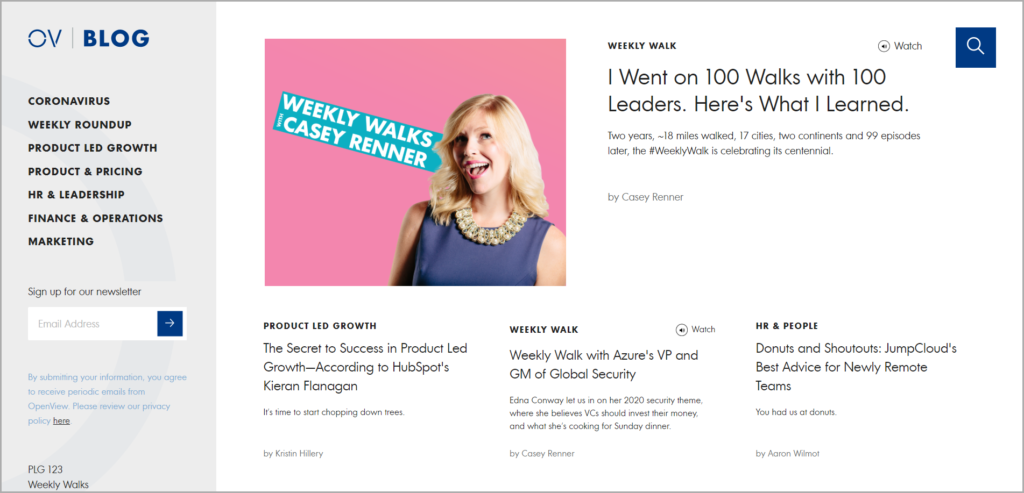Click the OV Blog logo

tap(89, 39)
